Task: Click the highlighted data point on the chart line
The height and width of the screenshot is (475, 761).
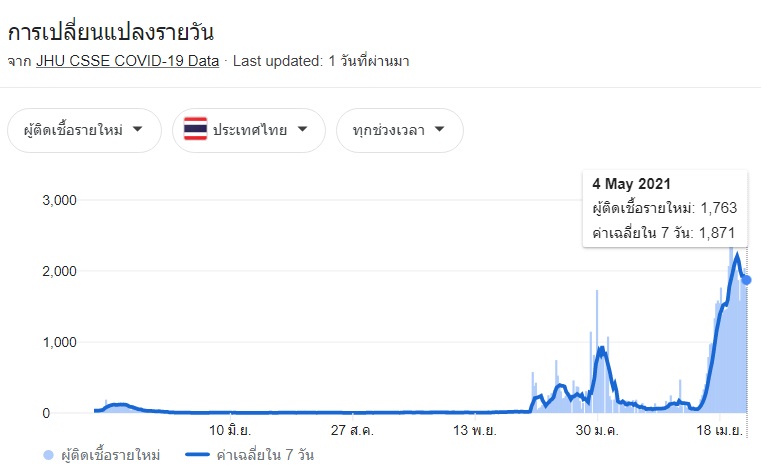Action: pos(746,280)
